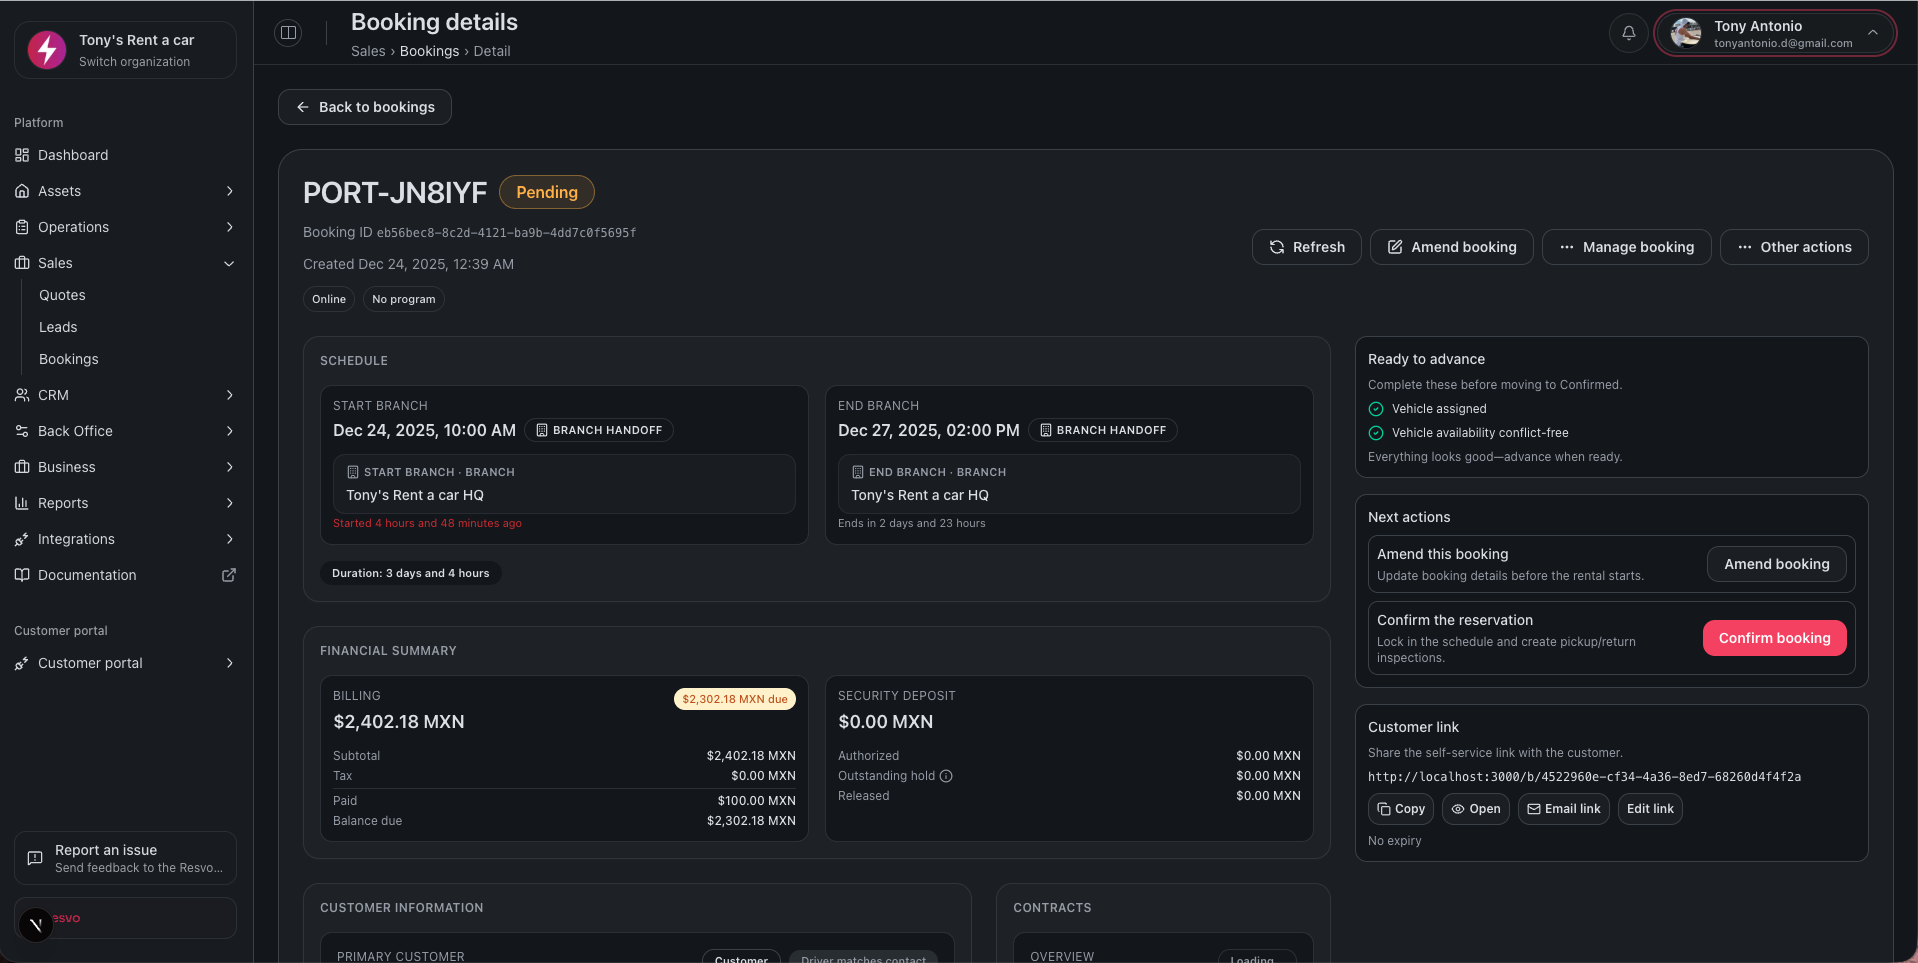Select the Dashboard icon in the sidebar
1918x963 pixels.
23,155
